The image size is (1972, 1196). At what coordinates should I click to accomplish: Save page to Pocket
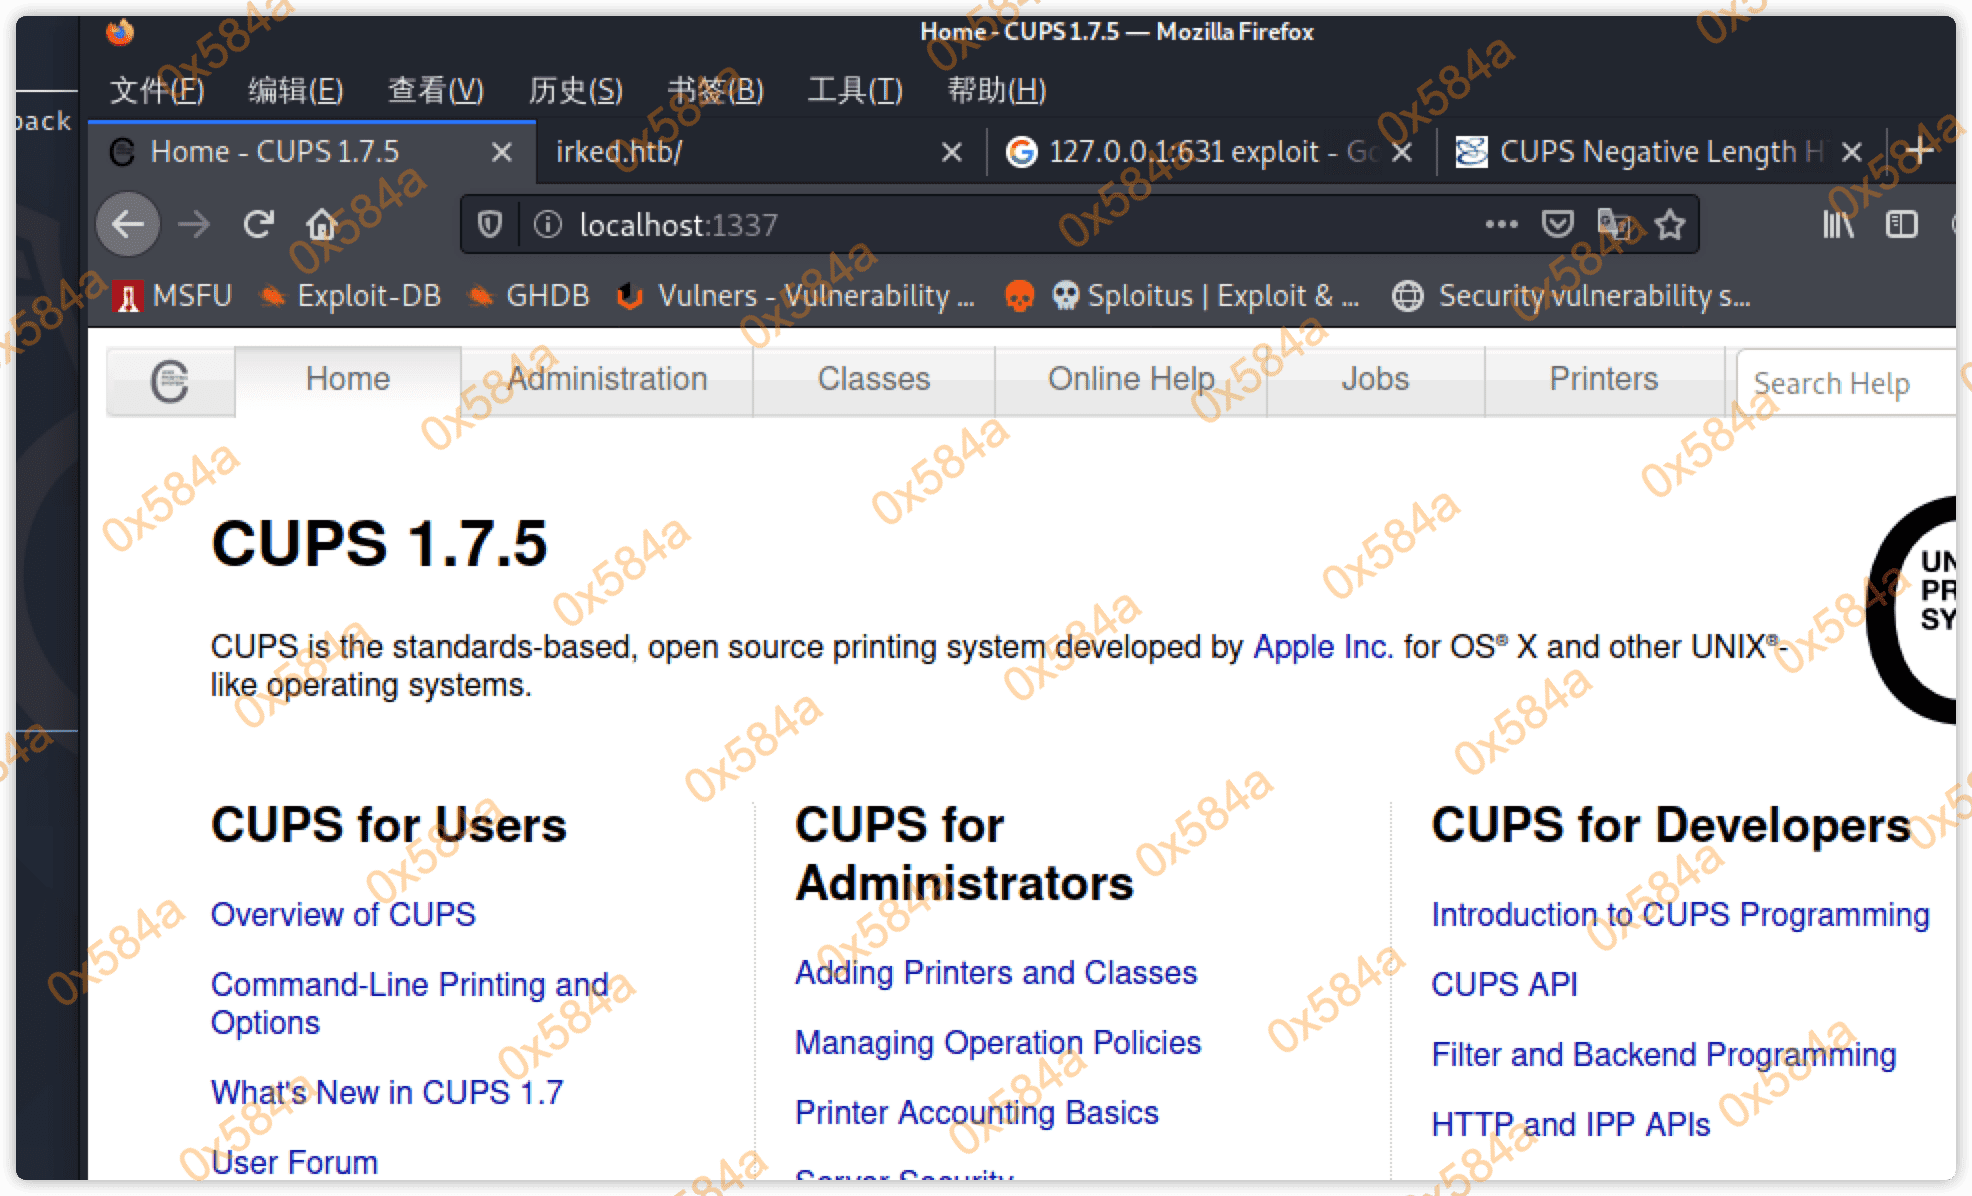tap(1557, 224)
